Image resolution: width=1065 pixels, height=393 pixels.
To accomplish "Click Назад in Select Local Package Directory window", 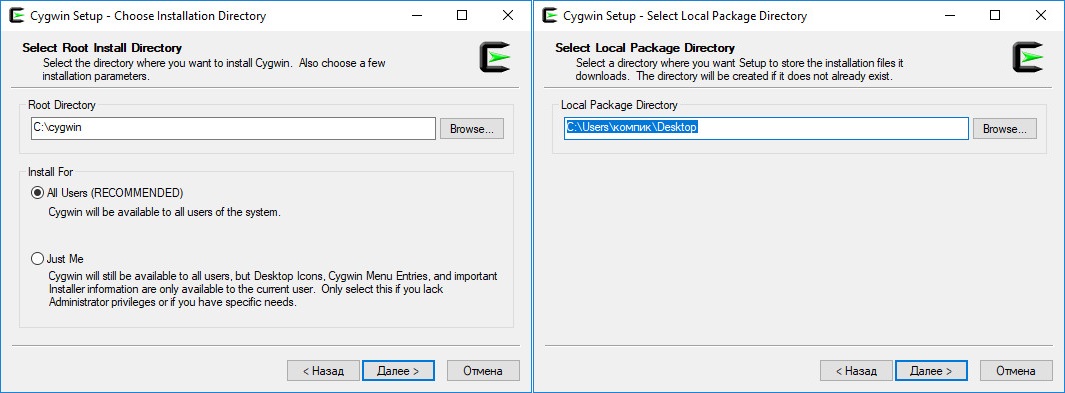I will (855, 371).
